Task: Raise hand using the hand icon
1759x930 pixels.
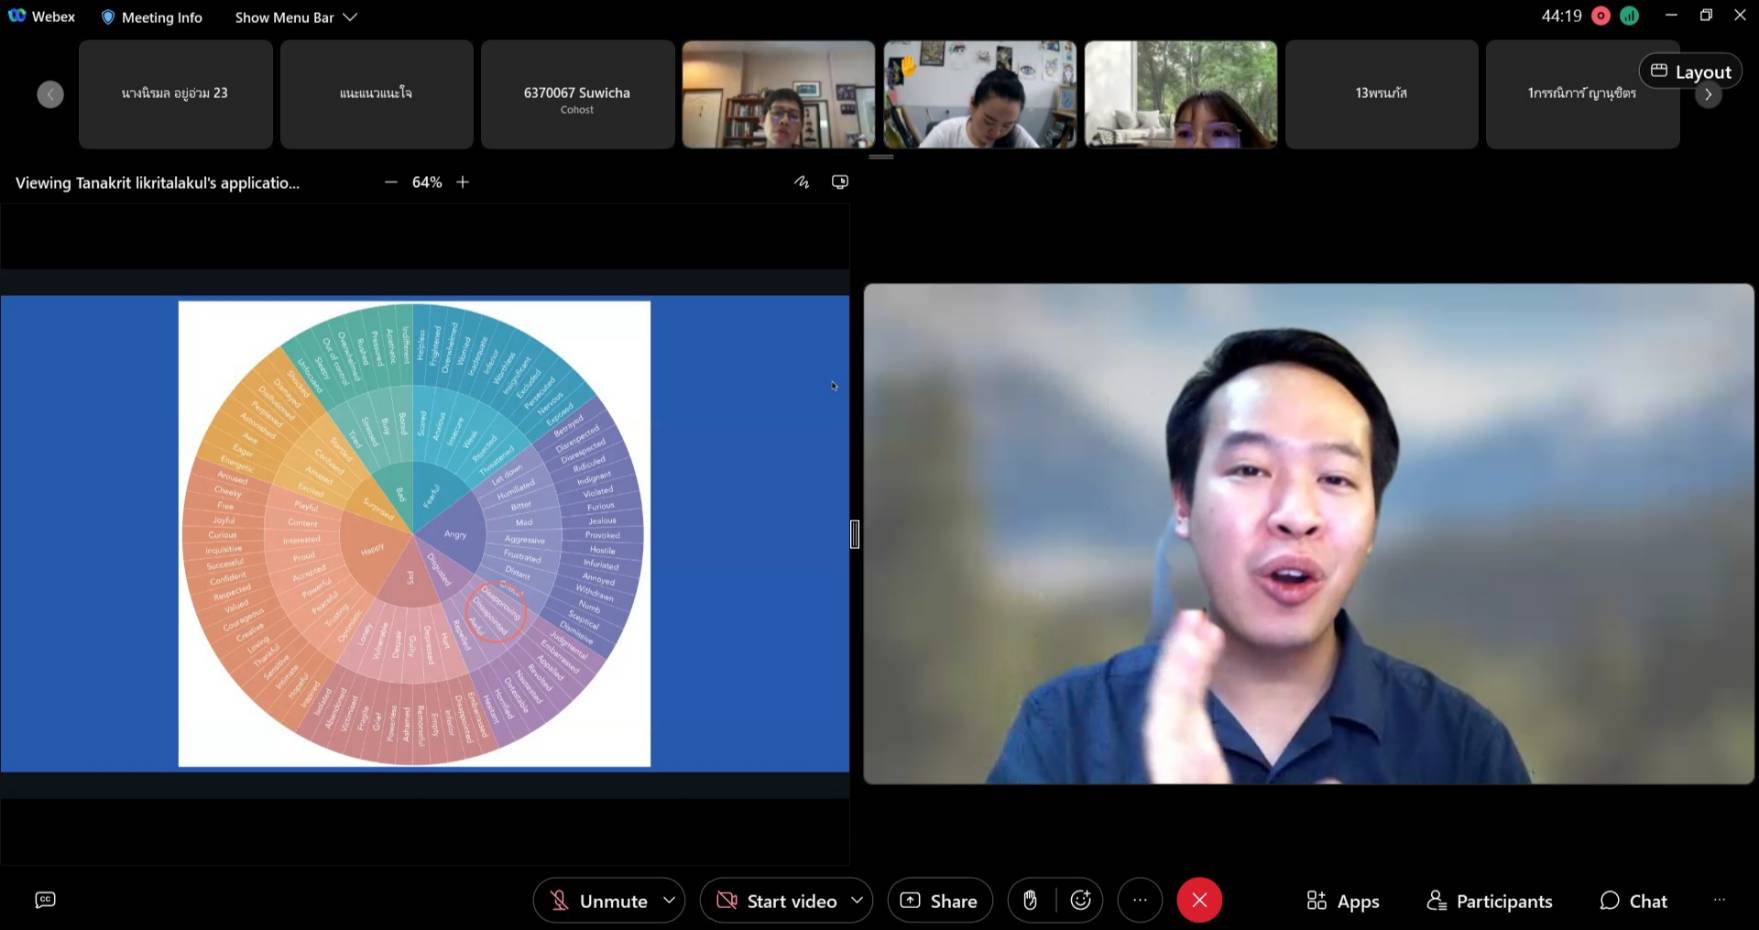Action: click(x=1030, y=901)
